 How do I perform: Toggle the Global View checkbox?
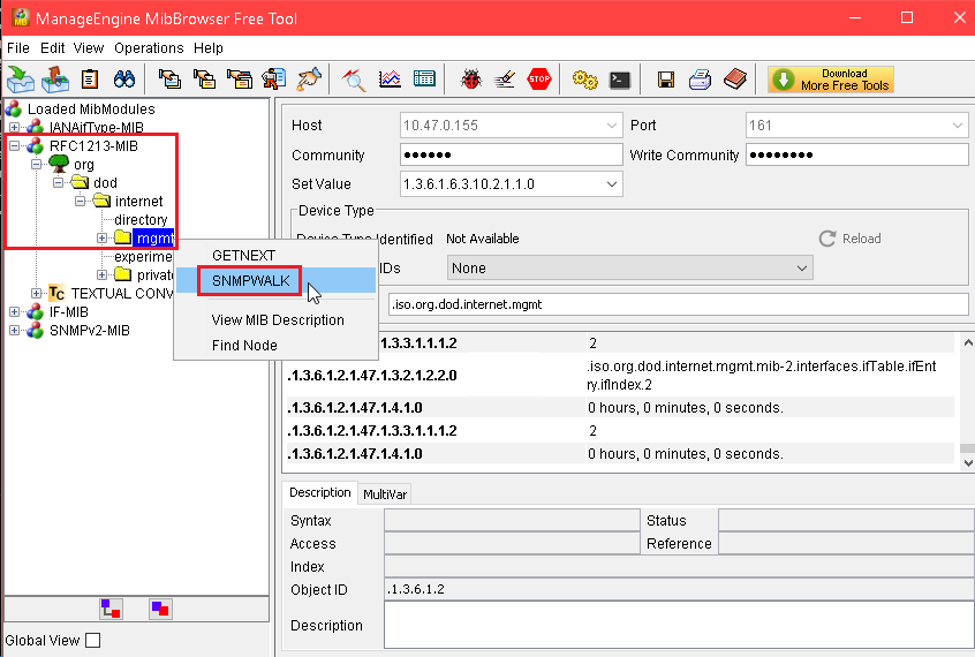(93, 640)
